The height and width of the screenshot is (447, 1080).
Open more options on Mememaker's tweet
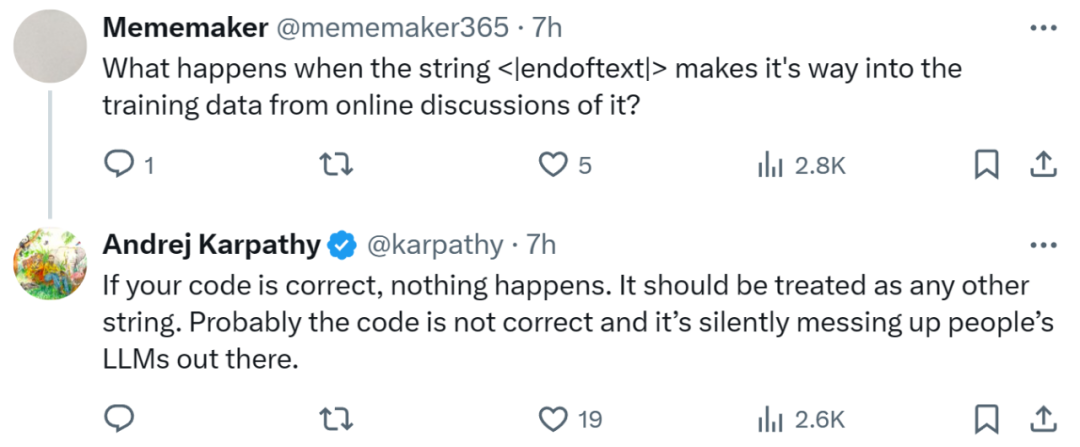(x=1043, y=28)
